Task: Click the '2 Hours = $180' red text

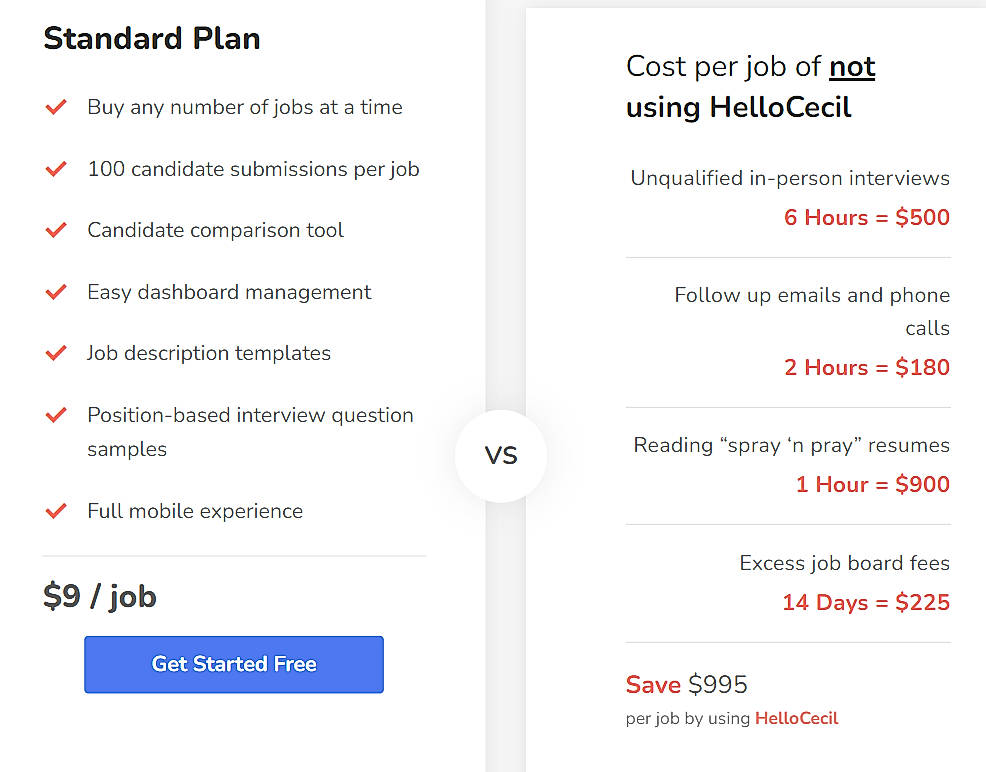Action: point(867,367)
